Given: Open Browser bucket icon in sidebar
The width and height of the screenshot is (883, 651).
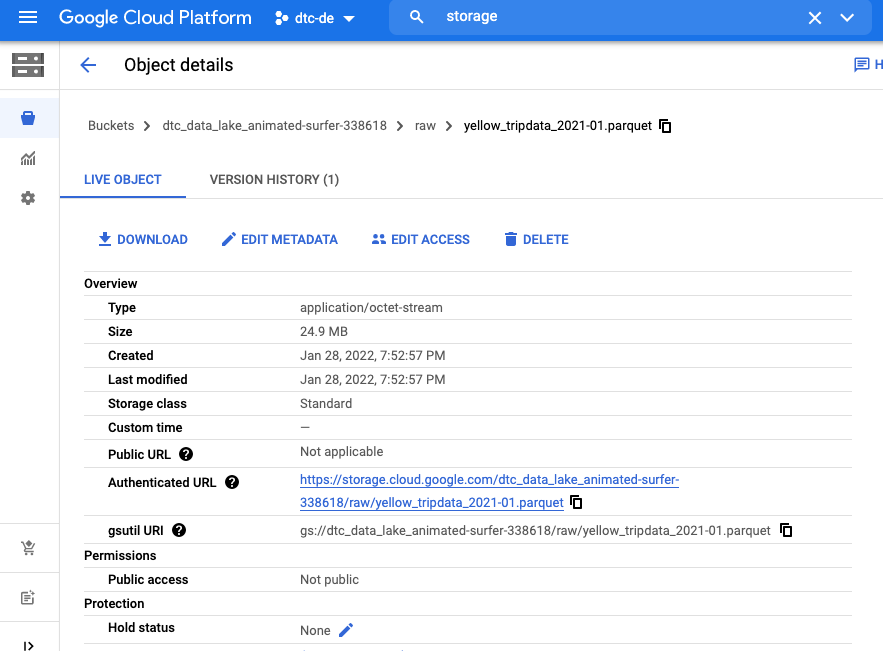Looking at the screenshot, I should pos(28,118).
